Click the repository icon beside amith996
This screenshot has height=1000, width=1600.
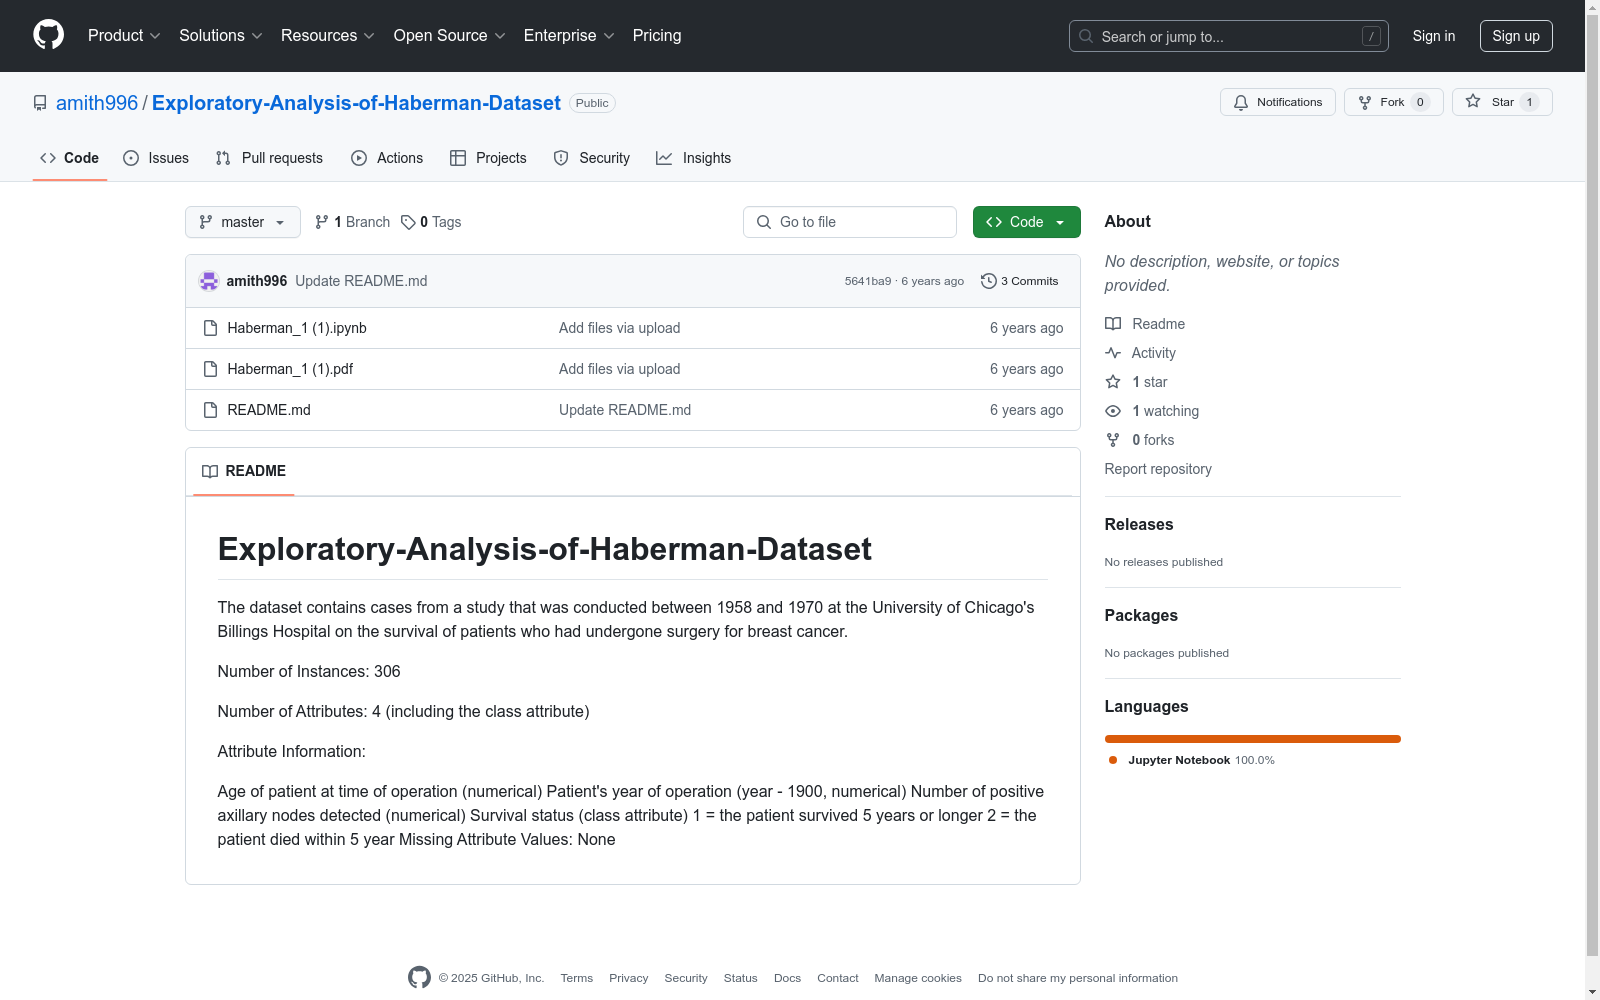tap(40, 103)
